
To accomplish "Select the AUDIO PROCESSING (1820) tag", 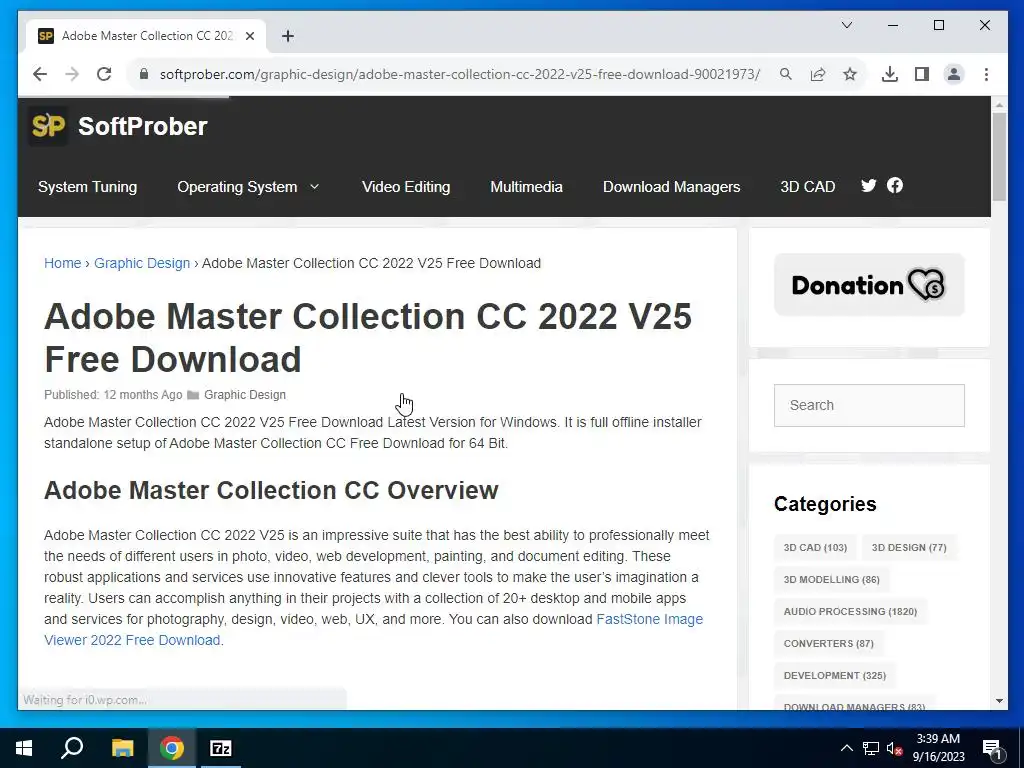I will tap(850, 611).
